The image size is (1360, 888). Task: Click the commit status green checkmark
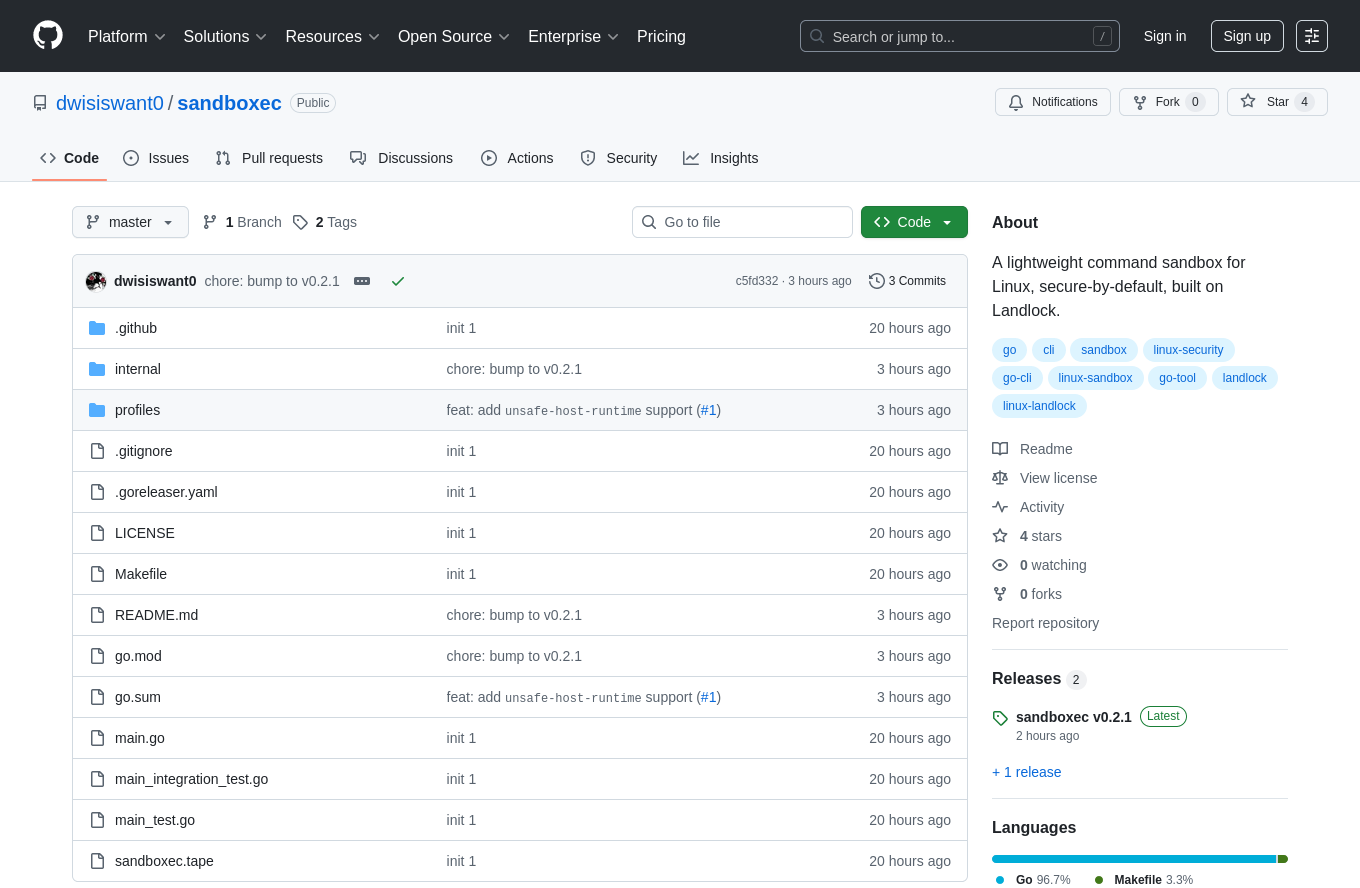tap(398, 281)
